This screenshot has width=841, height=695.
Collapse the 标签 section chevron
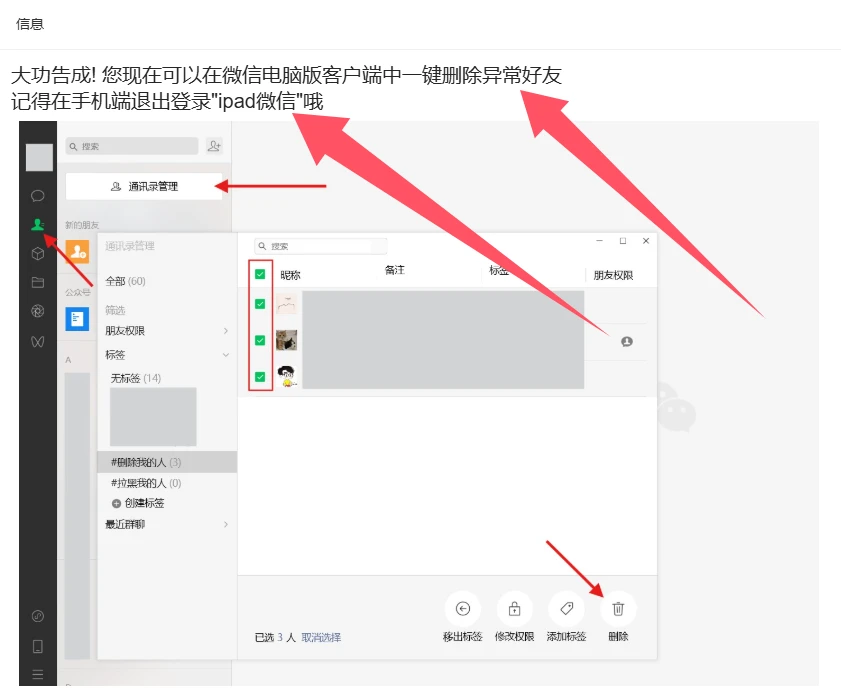tap(226, 354)
